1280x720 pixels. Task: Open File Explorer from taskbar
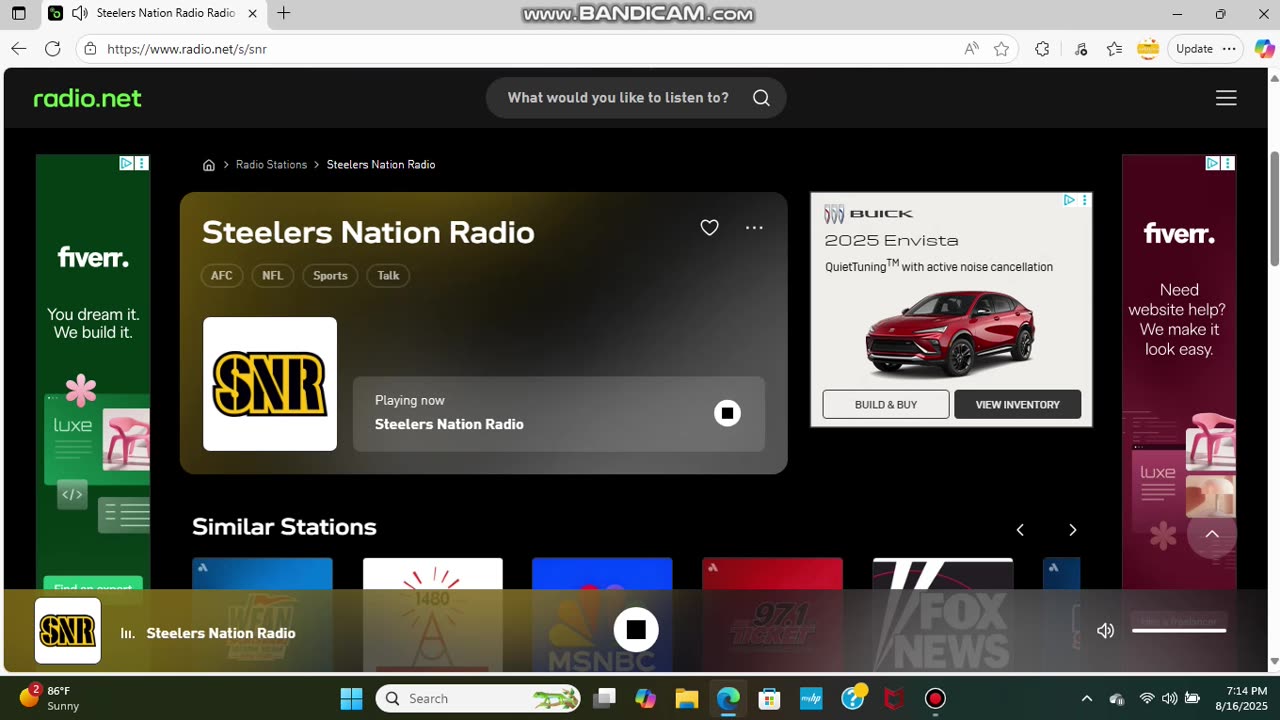[686, 698]
